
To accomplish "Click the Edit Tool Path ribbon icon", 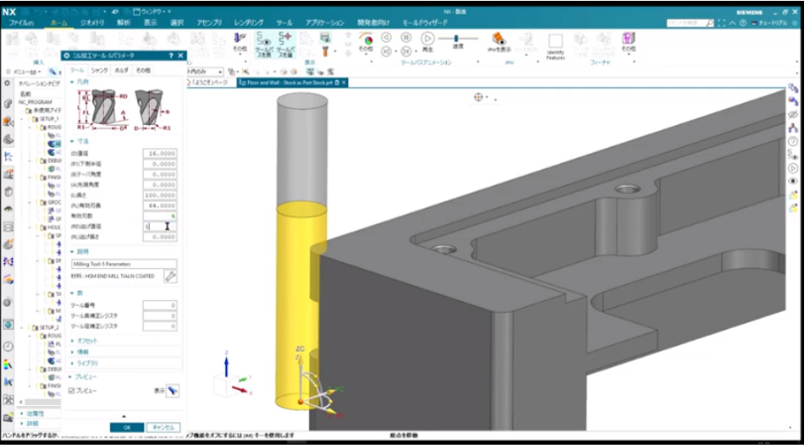I will pyautogui.click(x=283, y=42).
